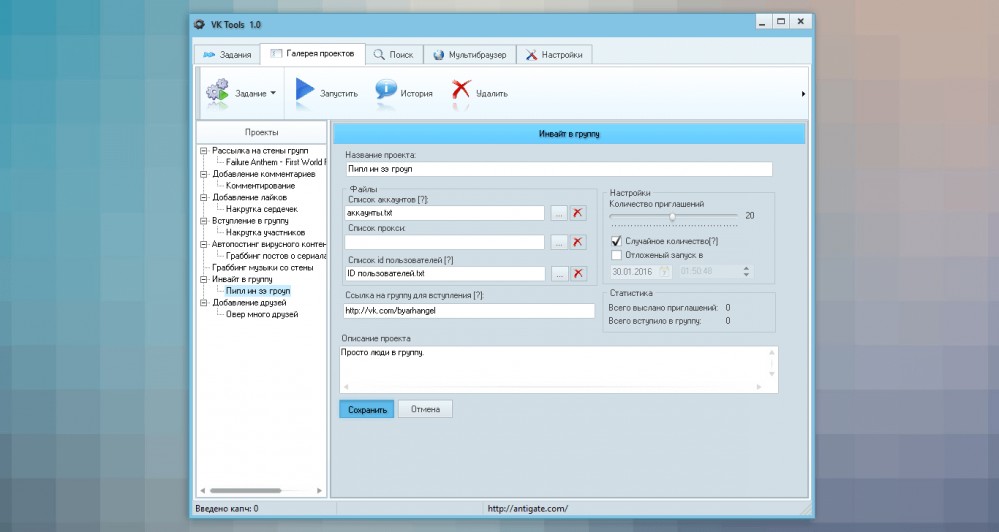Browse for proxy list file with ... button
Viewport: 999px width, 532px height.
(x=559, y=242)
